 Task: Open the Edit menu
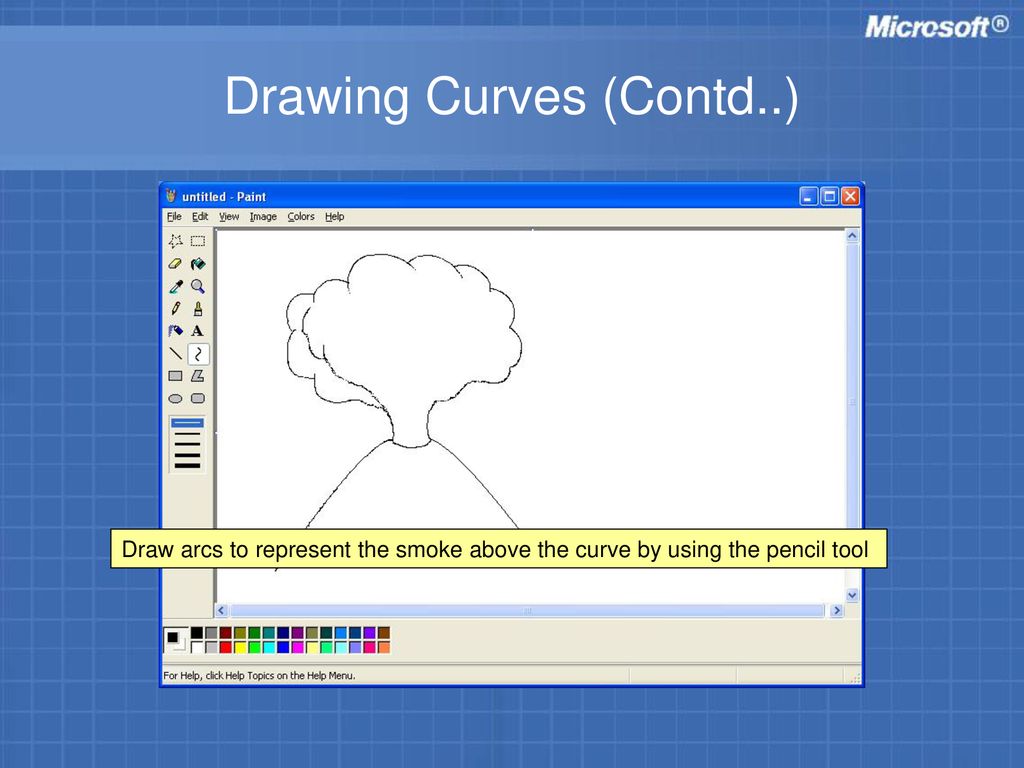point(200,216)
